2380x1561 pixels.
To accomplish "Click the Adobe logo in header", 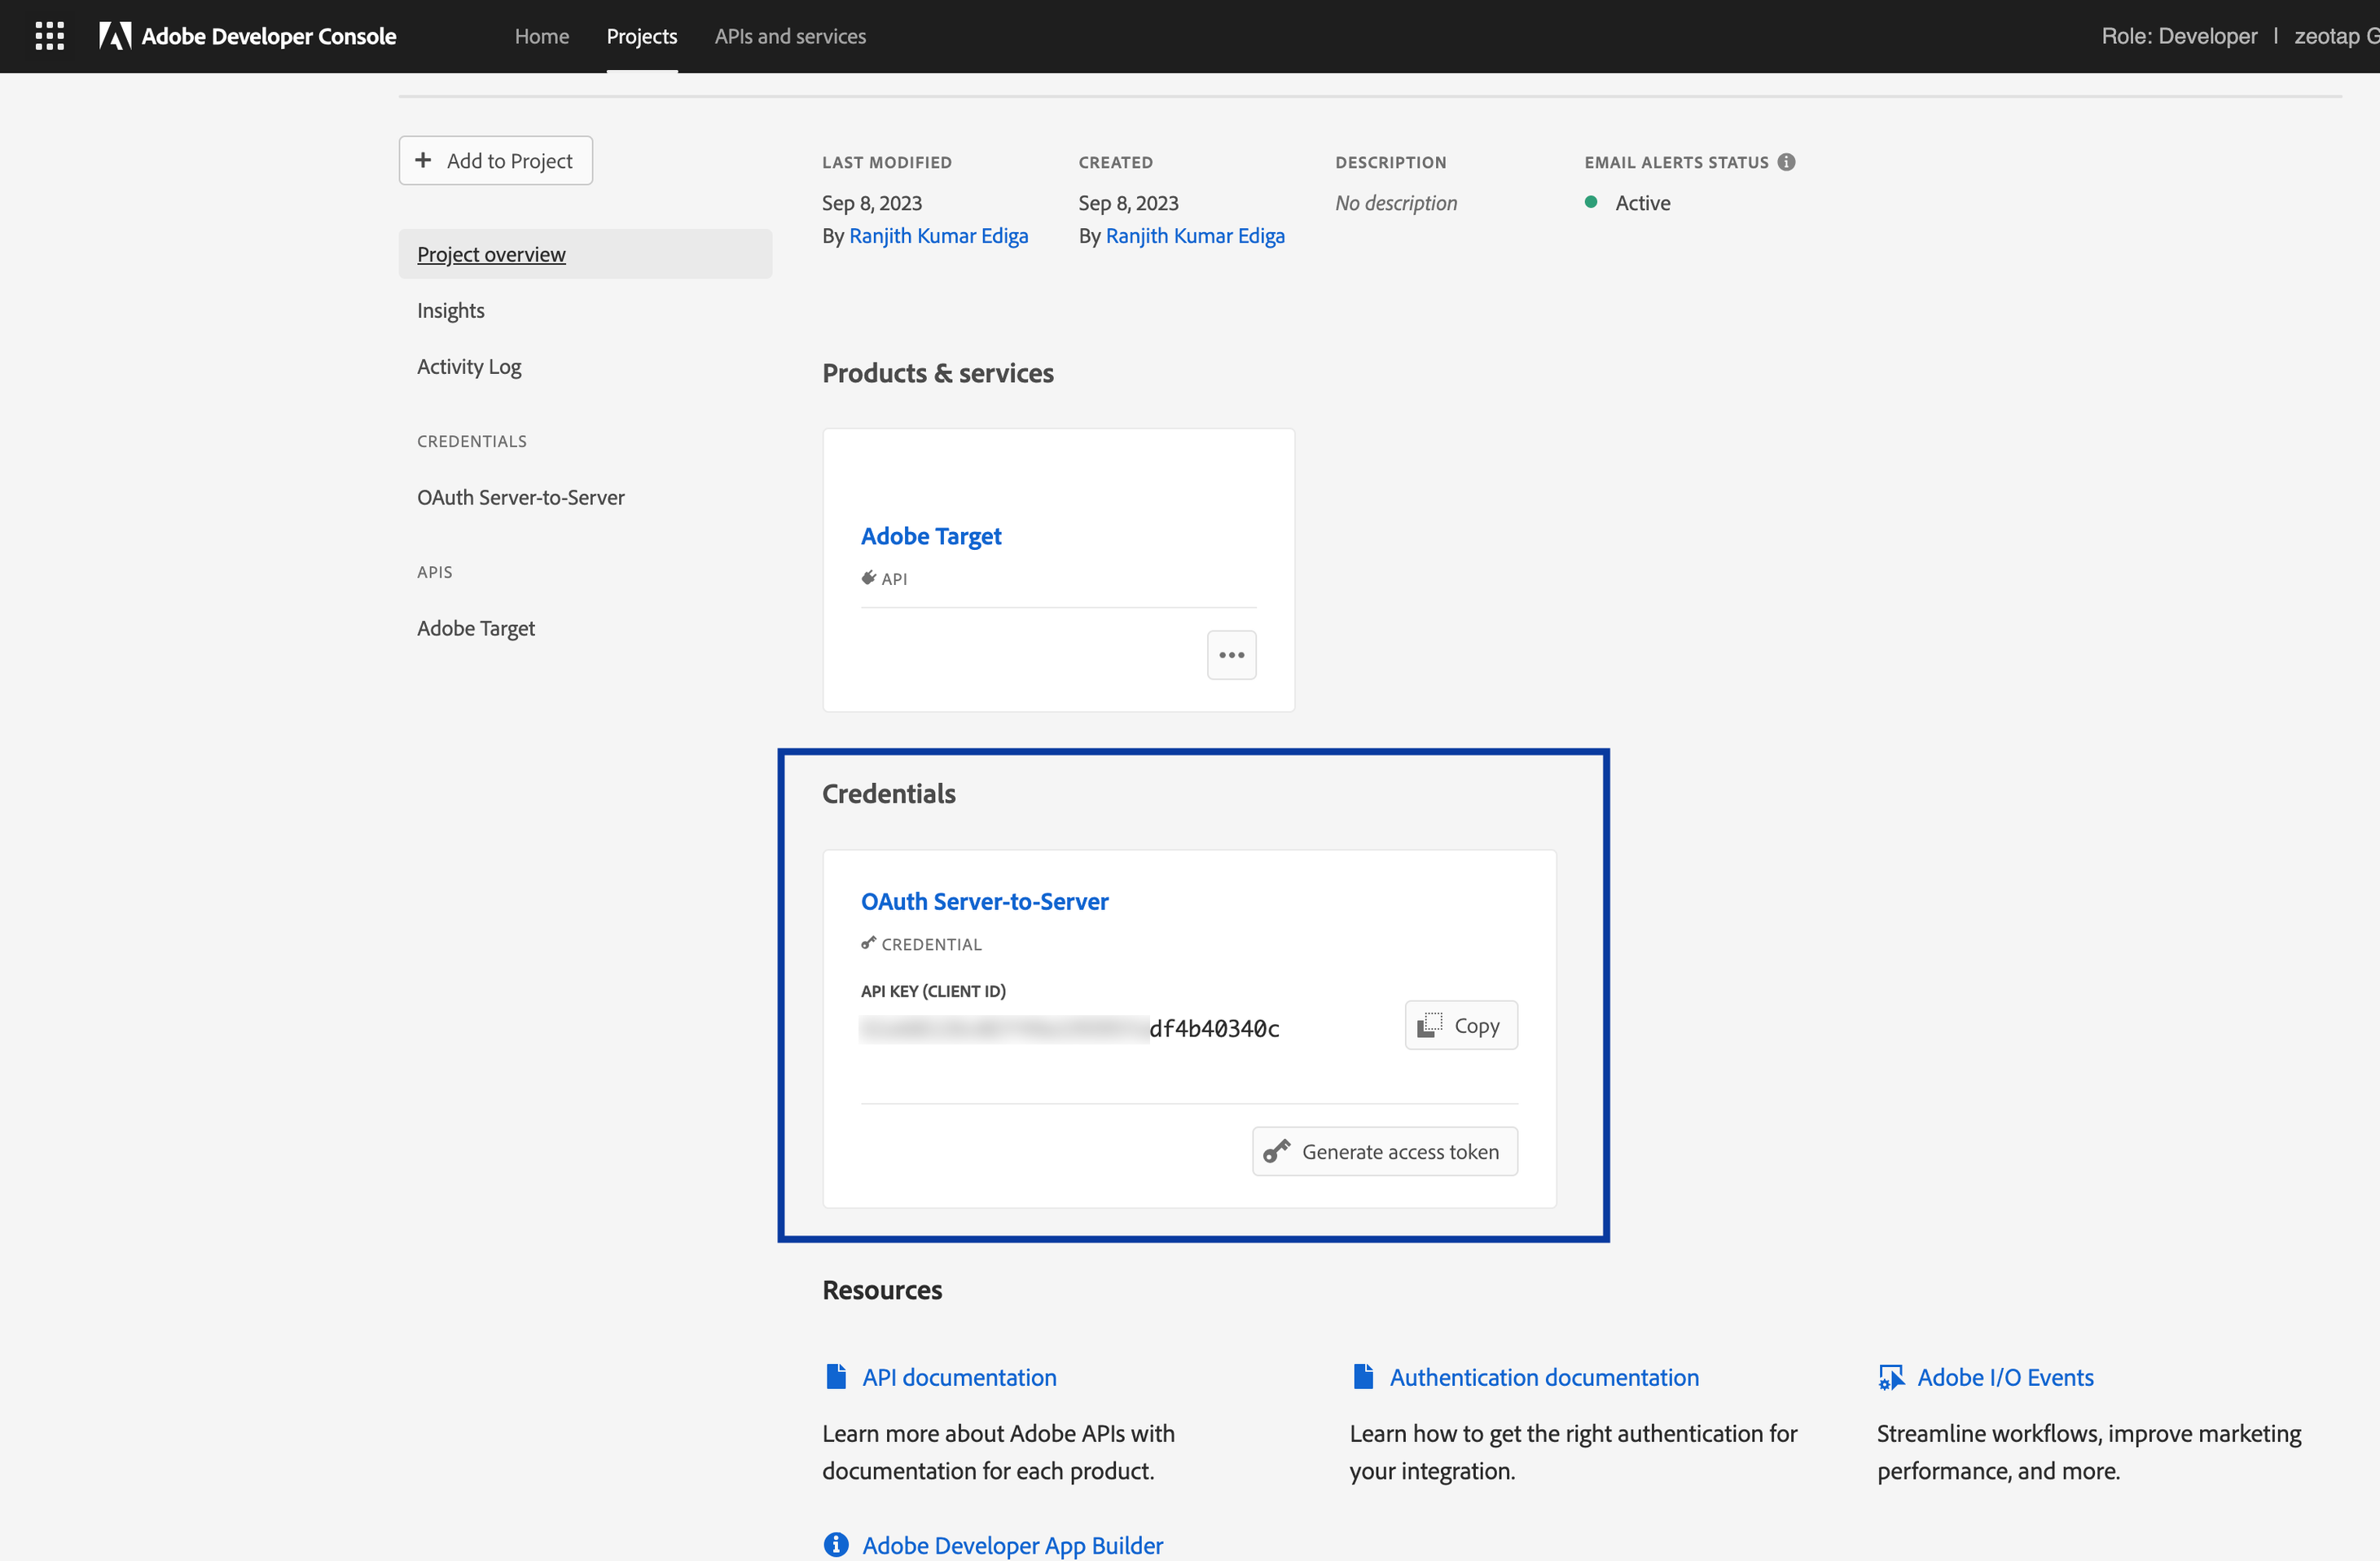I will [x=115, y=36].
